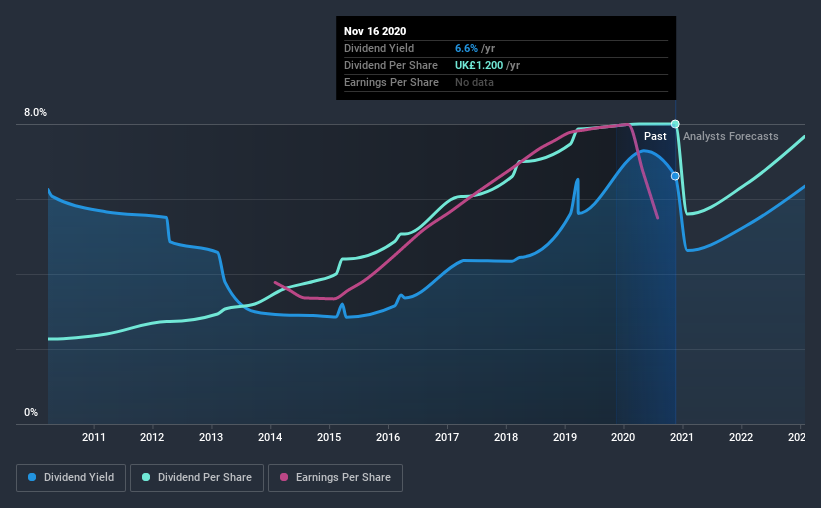Click the 8.0% y-axis label
The width and height of the screenshot is (821, 508).
point(35,113)
